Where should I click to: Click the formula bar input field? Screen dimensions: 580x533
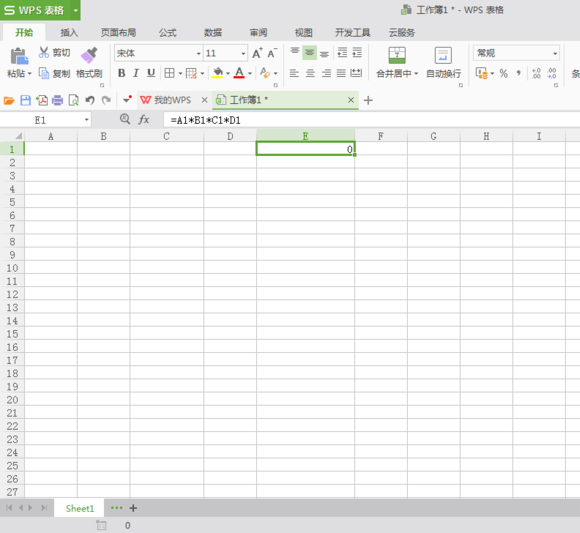click(371, 120)
